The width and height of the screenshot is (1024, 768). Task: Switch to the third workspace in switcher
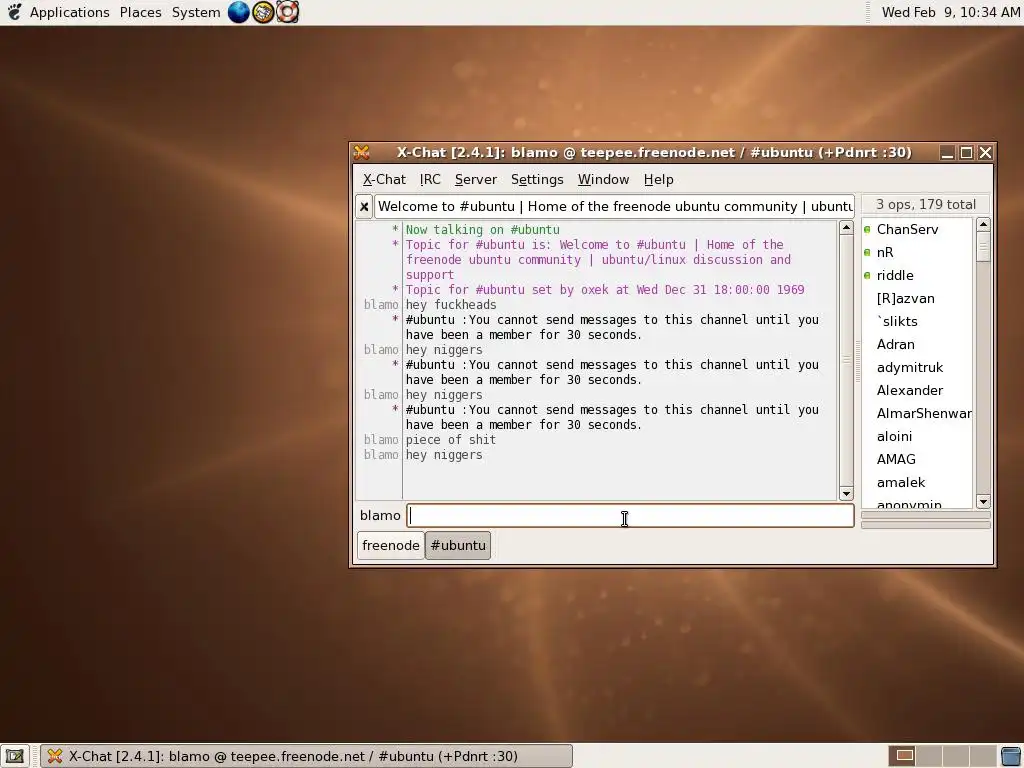956,756
